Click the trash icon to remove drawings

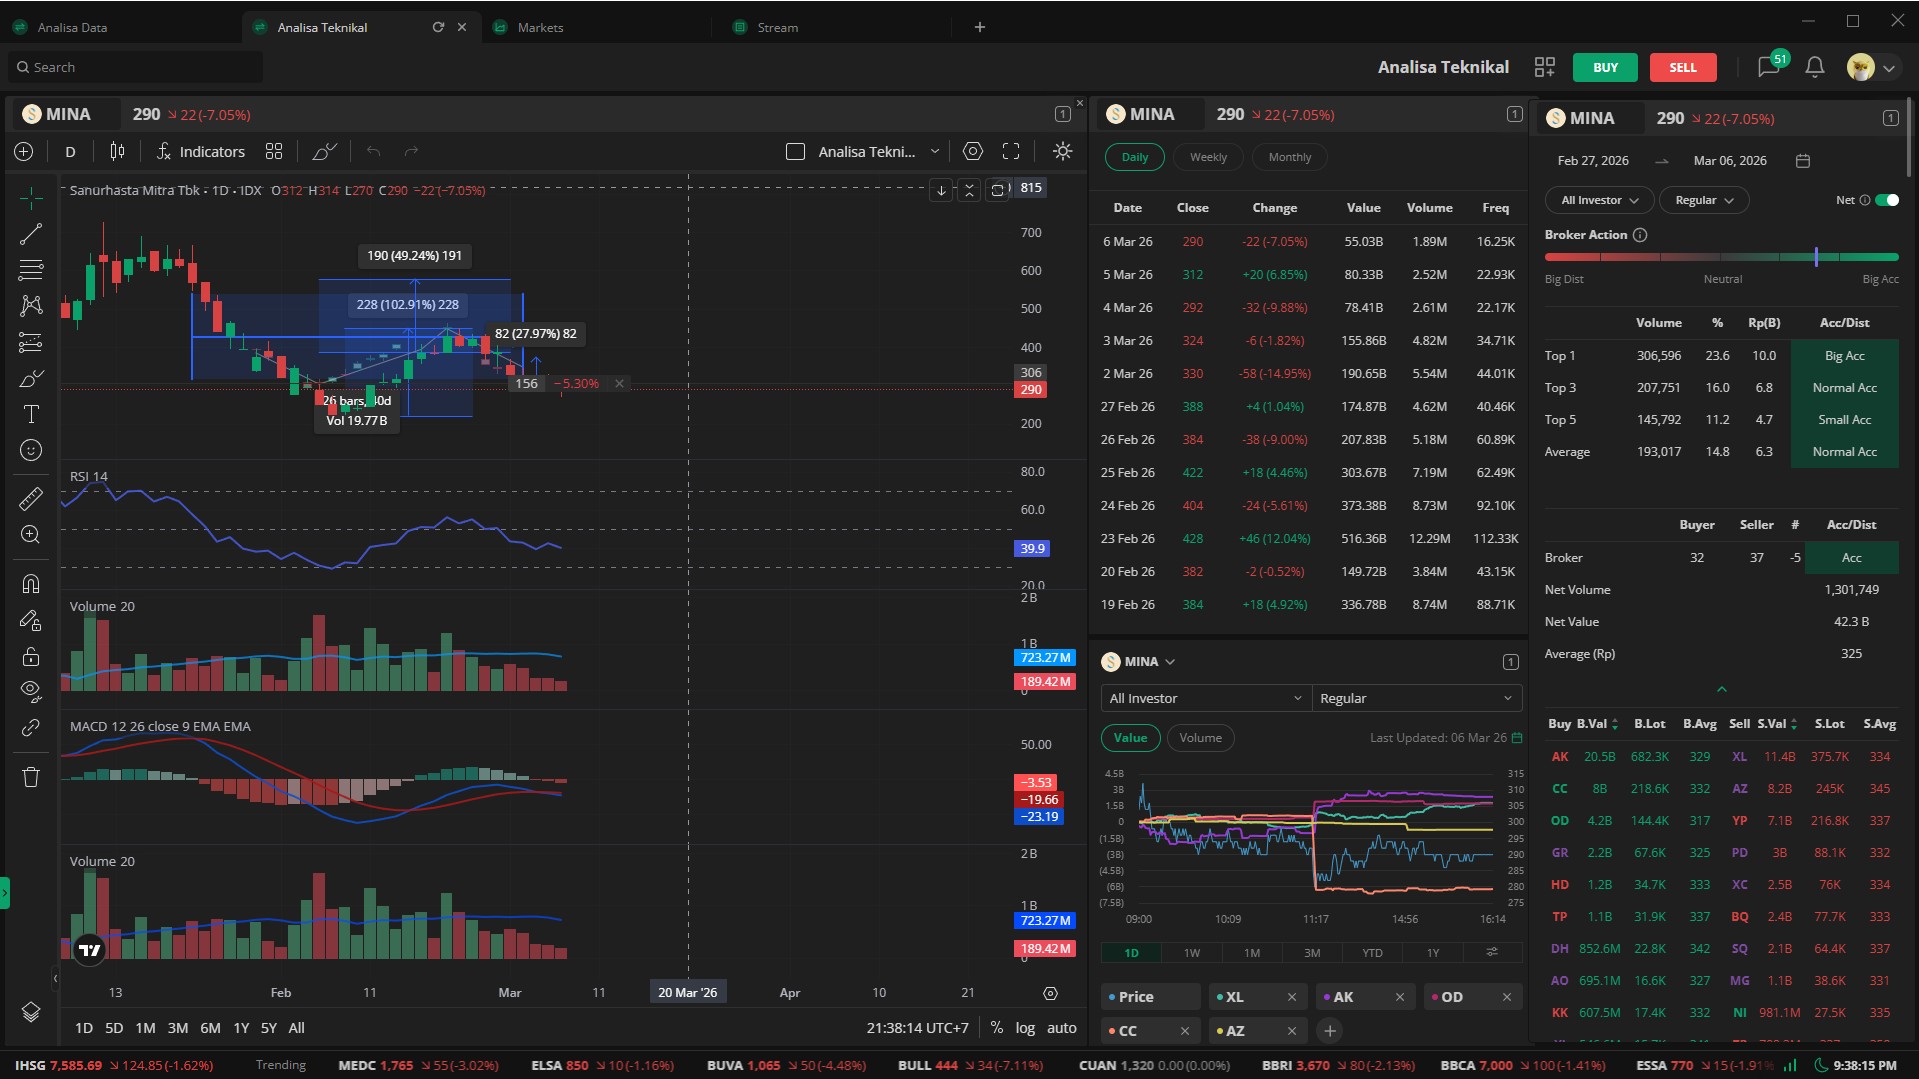click(31, 777)
